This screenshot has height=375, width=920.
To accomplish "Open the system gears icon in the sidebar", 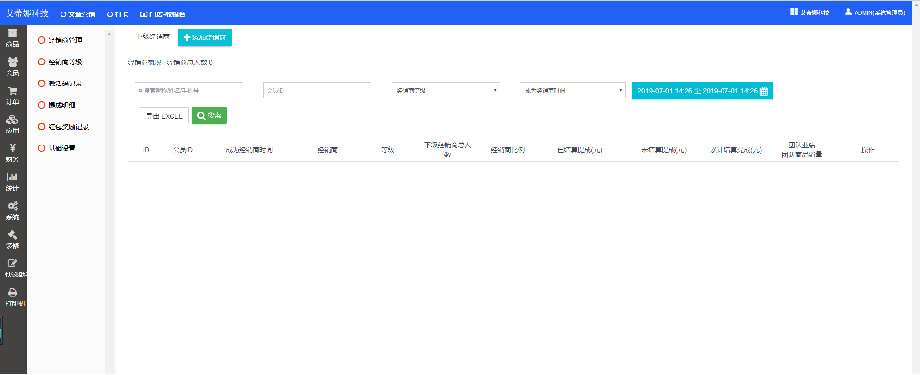I will click(x=12, y=206).
